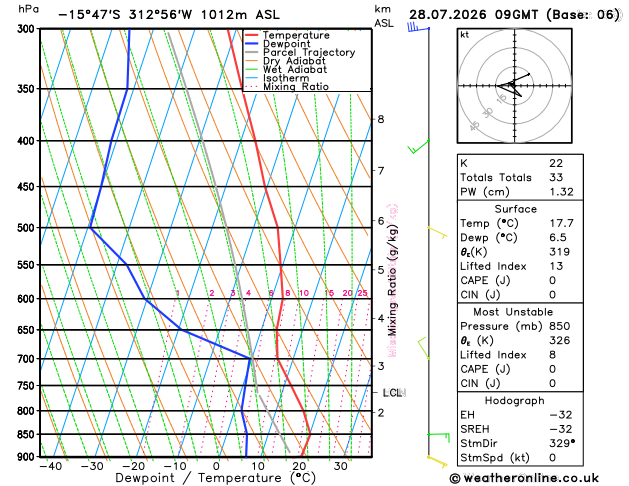Click the yellow wind barb at 900 hPa
The height and width of the screenshot is (486, 629).
coord(437,462)
